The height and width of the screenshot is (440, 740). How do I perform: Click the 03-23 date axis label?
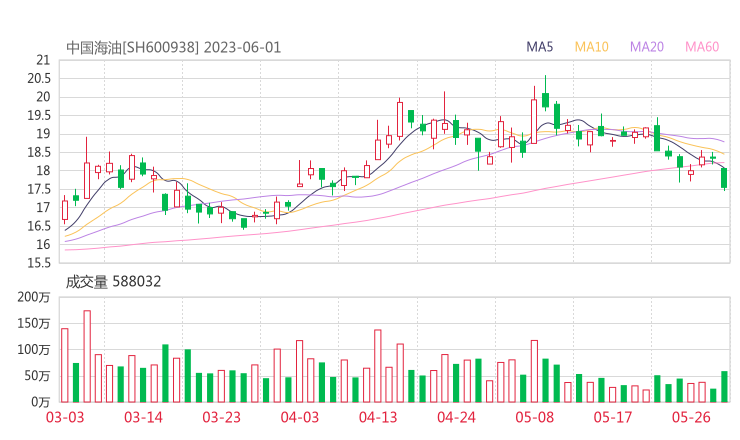(221, 417)
